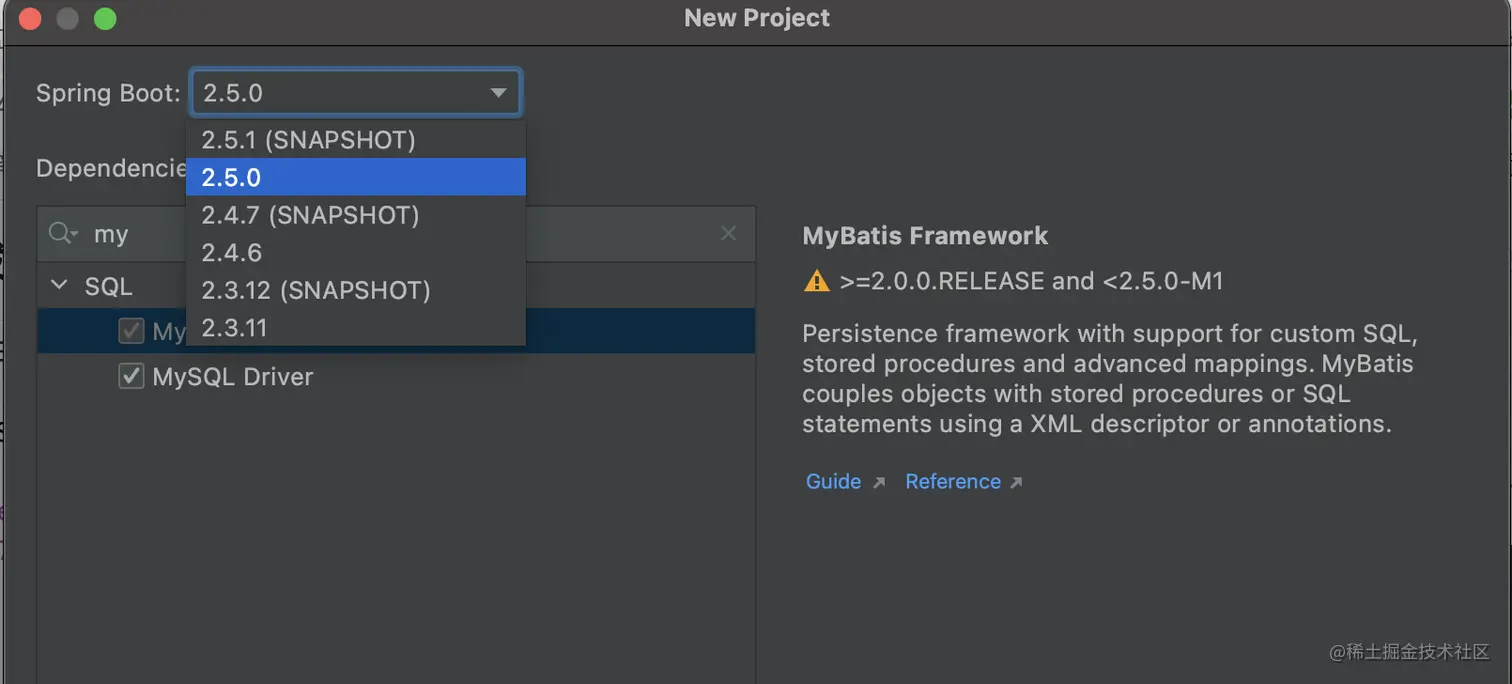Click the green maximize window button
1512x684 pixels.
[104, 18]
